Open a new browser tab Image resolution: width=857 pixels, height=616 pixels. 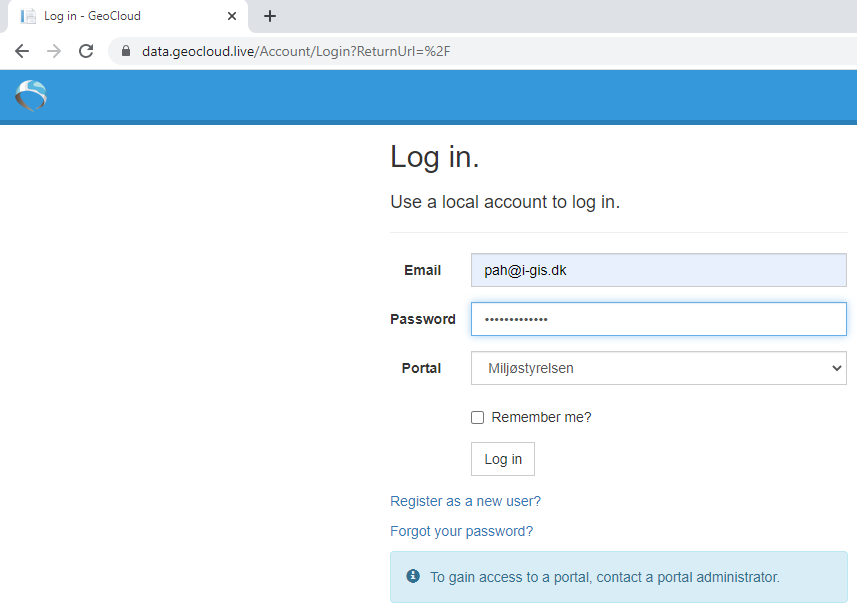pyautogui.click(x=270, y=16)
